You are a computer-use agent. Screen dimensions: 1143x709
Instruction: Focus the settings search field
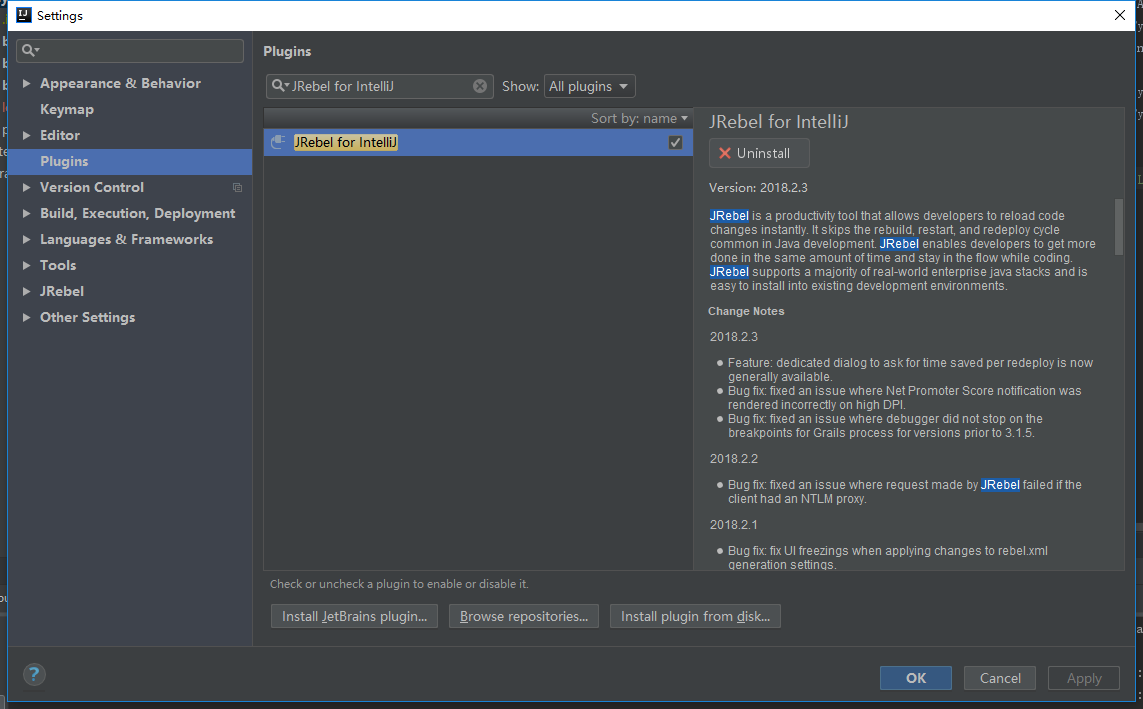(x=130, y=50)
